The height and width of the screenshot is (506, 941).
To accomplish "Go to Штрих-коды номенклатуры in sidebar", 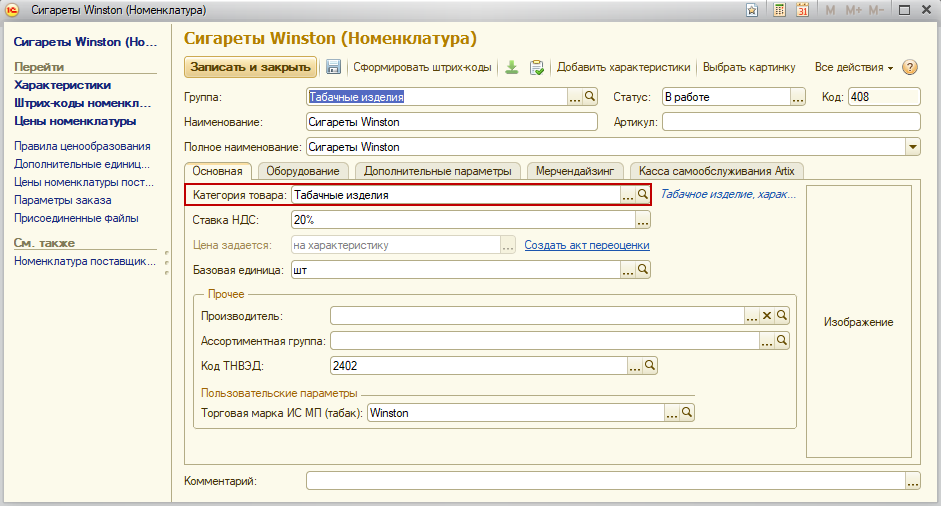I will pos(83,103).
